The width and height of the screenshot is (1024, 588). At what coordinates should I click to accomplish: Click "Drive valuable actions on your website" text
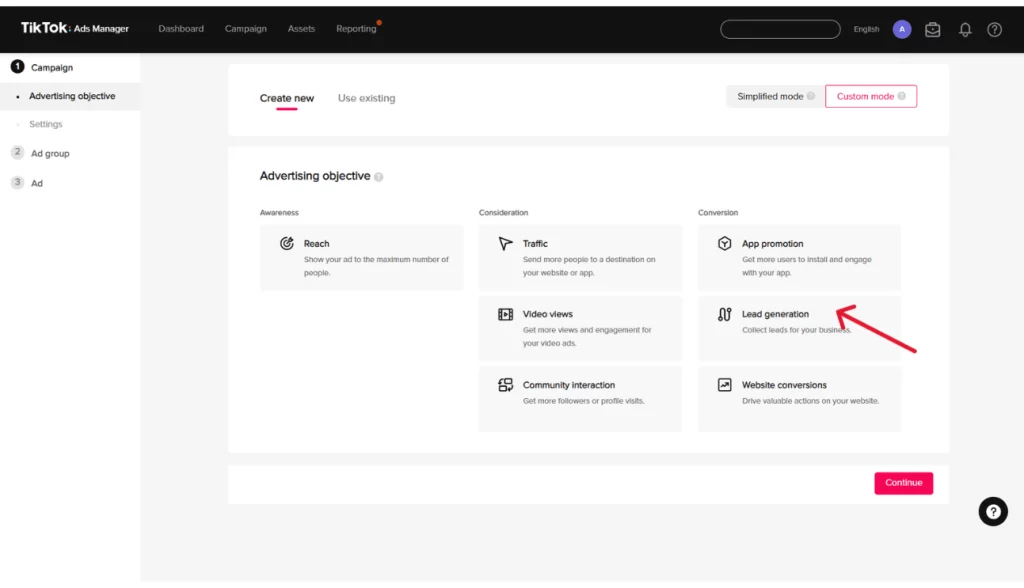[810, 400]
